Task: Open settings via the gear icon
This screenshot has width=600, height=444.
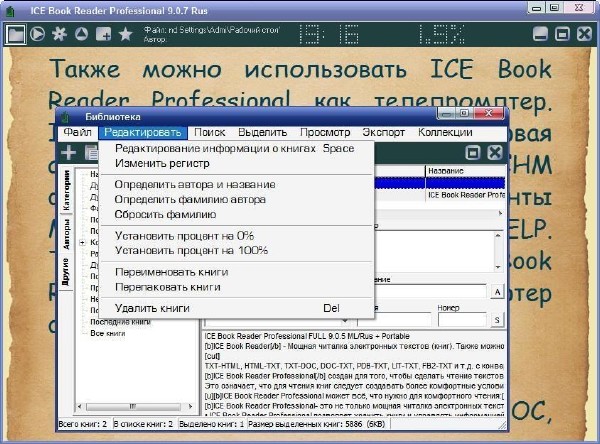Action: 60,33
